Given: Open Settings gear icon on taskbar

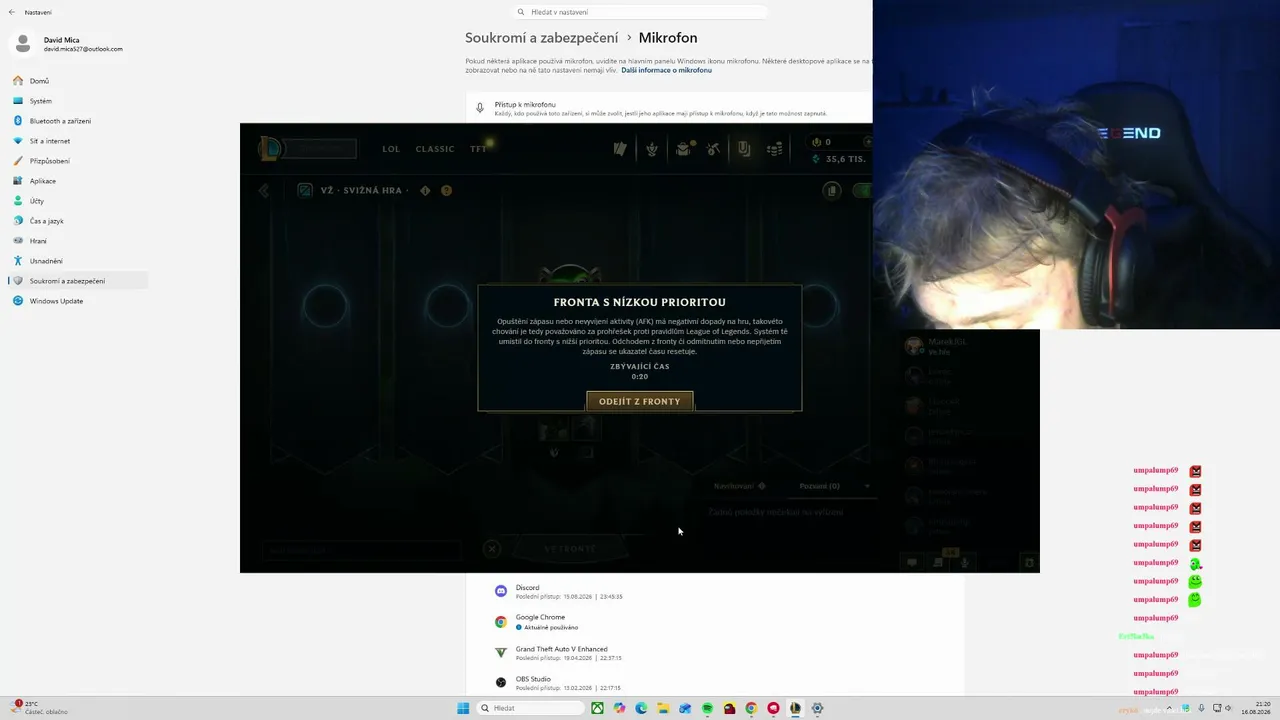Looking at the screenshot, I should (x=817, y=708).
